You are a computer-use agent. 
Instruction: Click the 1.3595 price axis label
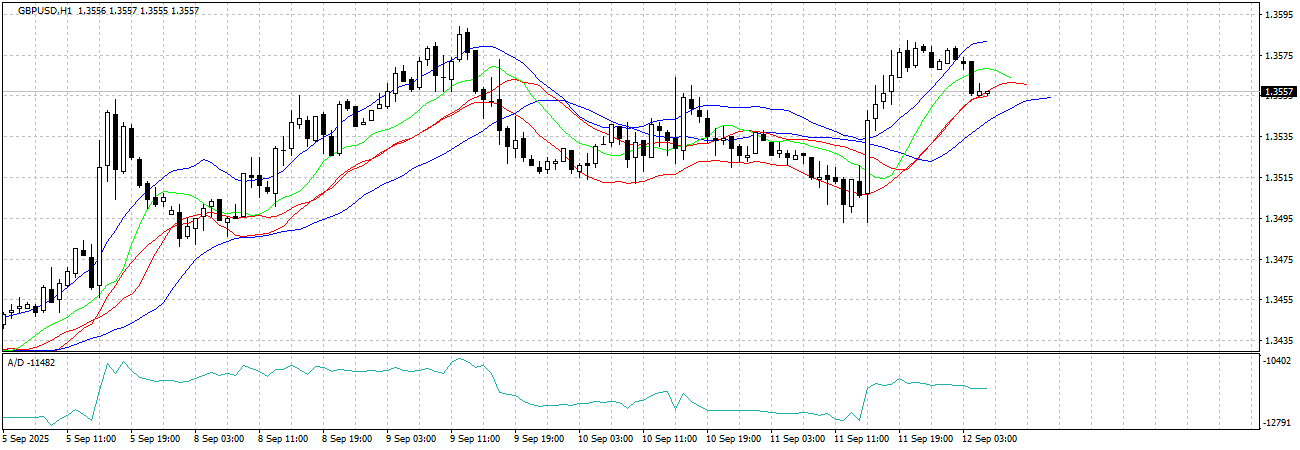(1278, 15)
